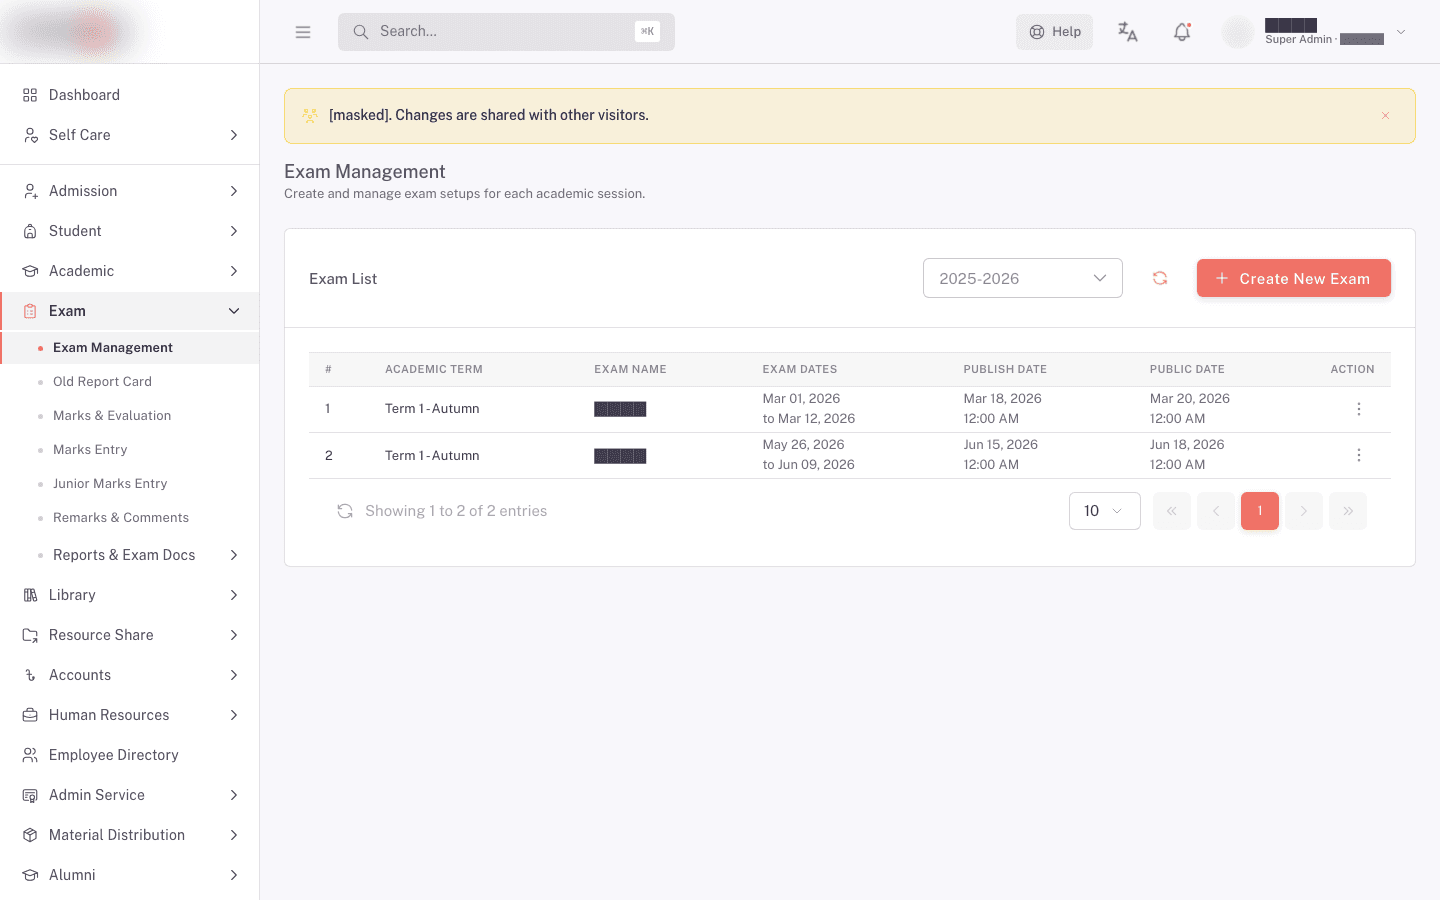Expand the Library menu
Screen dimensions: 1440x900
coord(130,595)
